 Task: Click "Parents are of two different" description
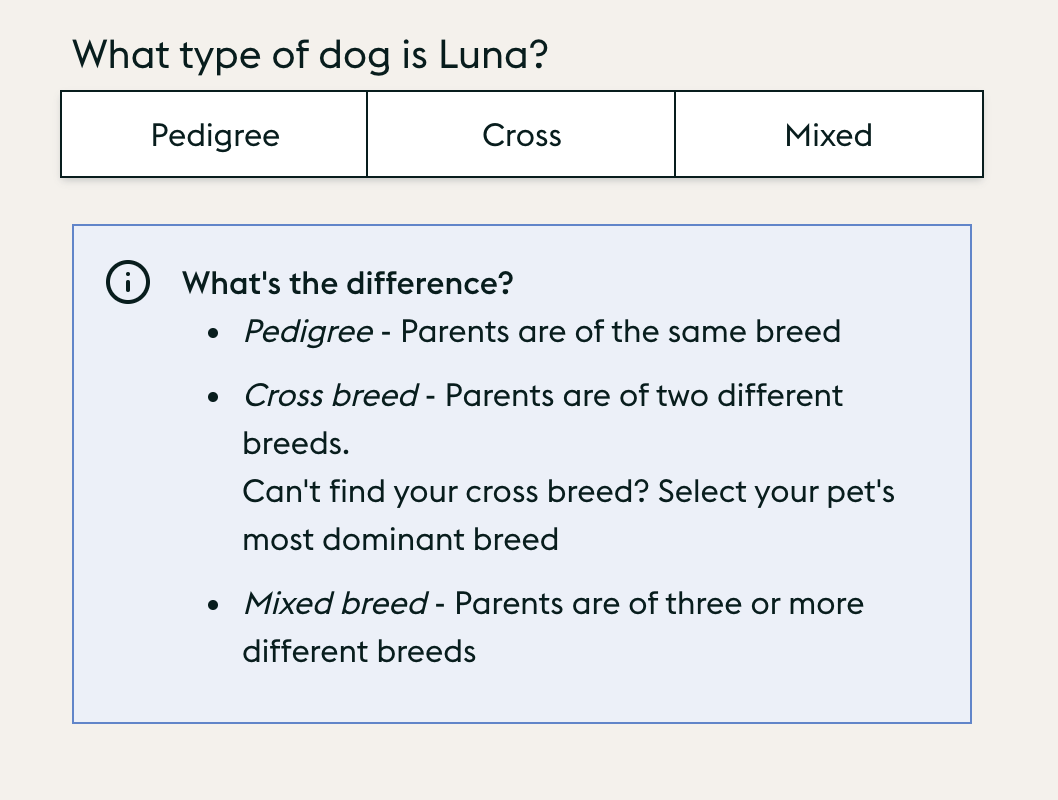644,395
